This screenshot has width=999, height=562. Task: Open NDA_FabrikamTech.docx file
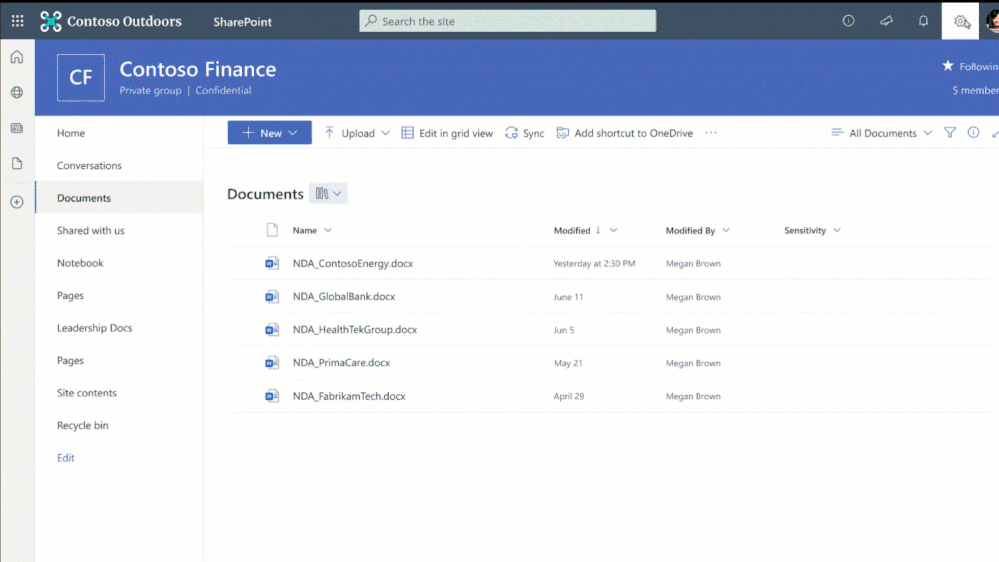coord(349,396)
